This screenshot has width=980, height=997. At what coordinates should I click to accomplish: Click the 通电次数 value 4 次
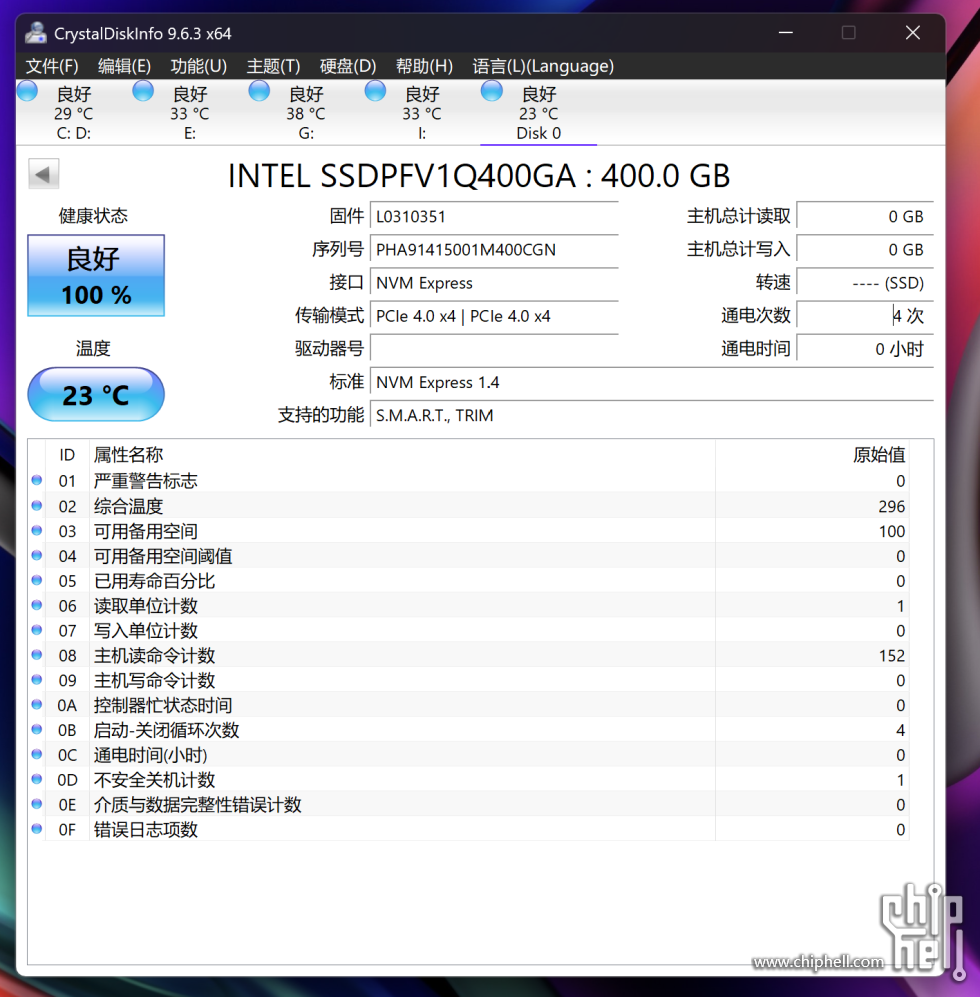click(x=865, y=316)
